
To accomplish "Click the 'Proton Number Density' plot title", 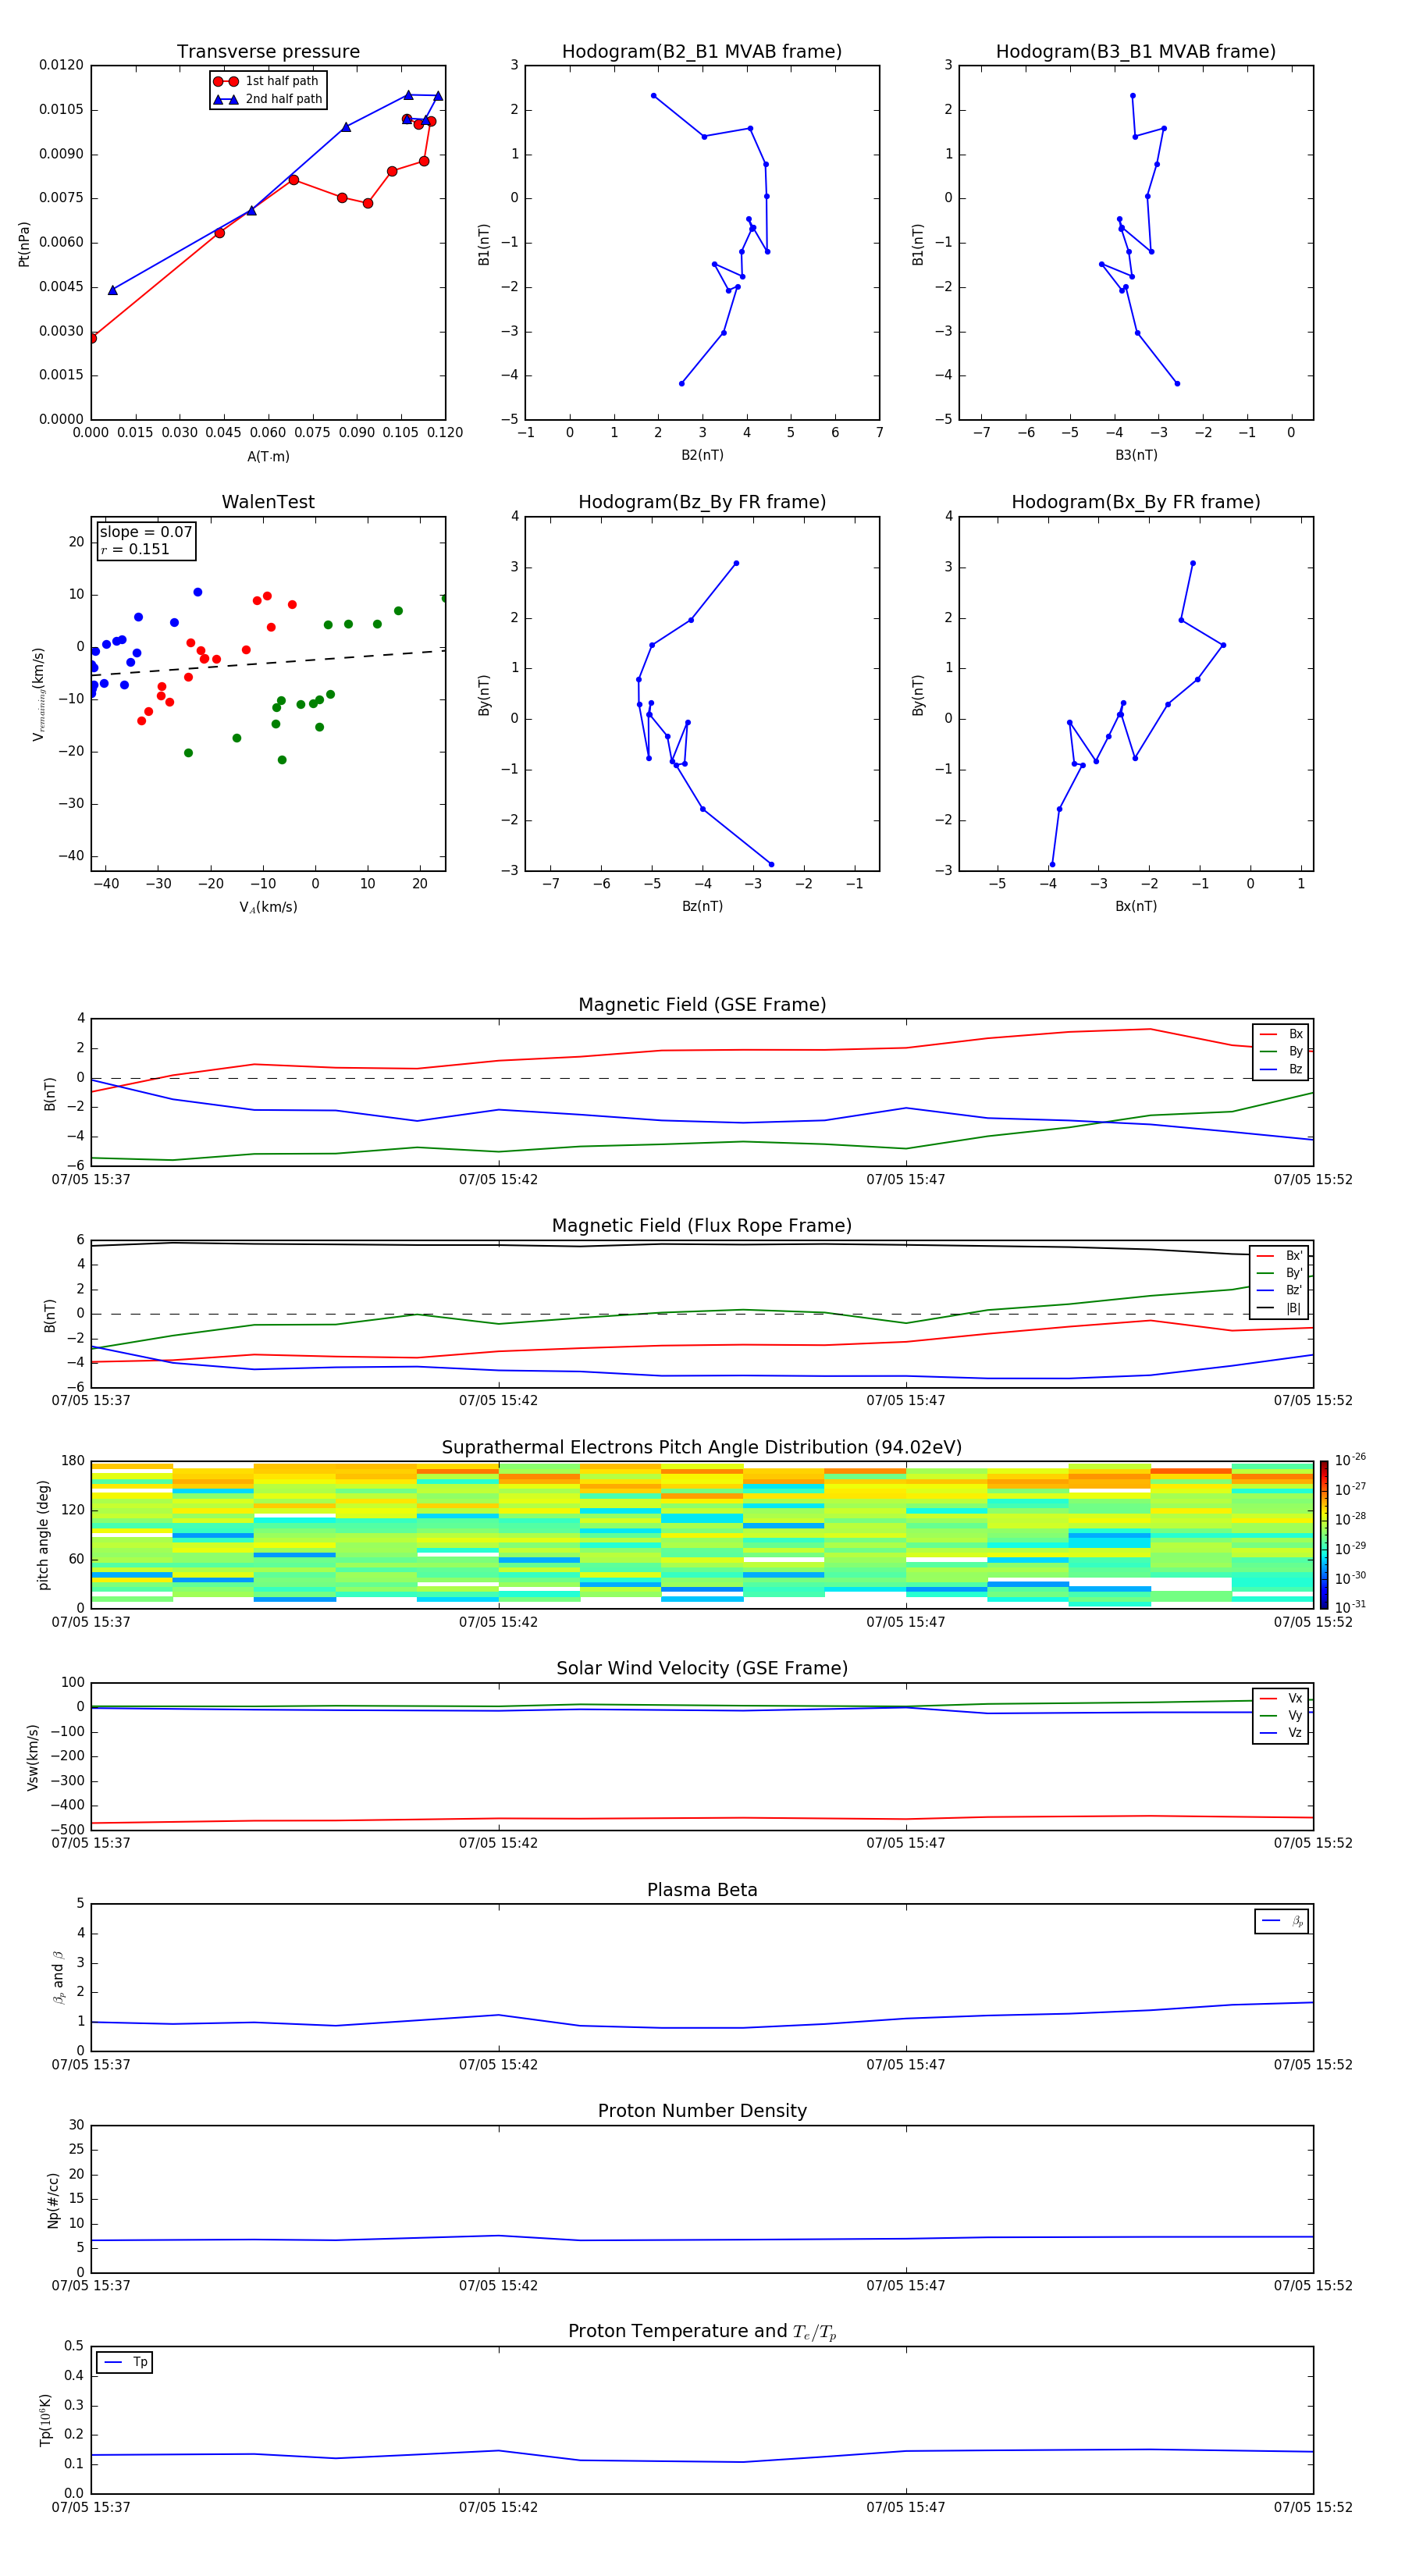I will click(702, 2111).
